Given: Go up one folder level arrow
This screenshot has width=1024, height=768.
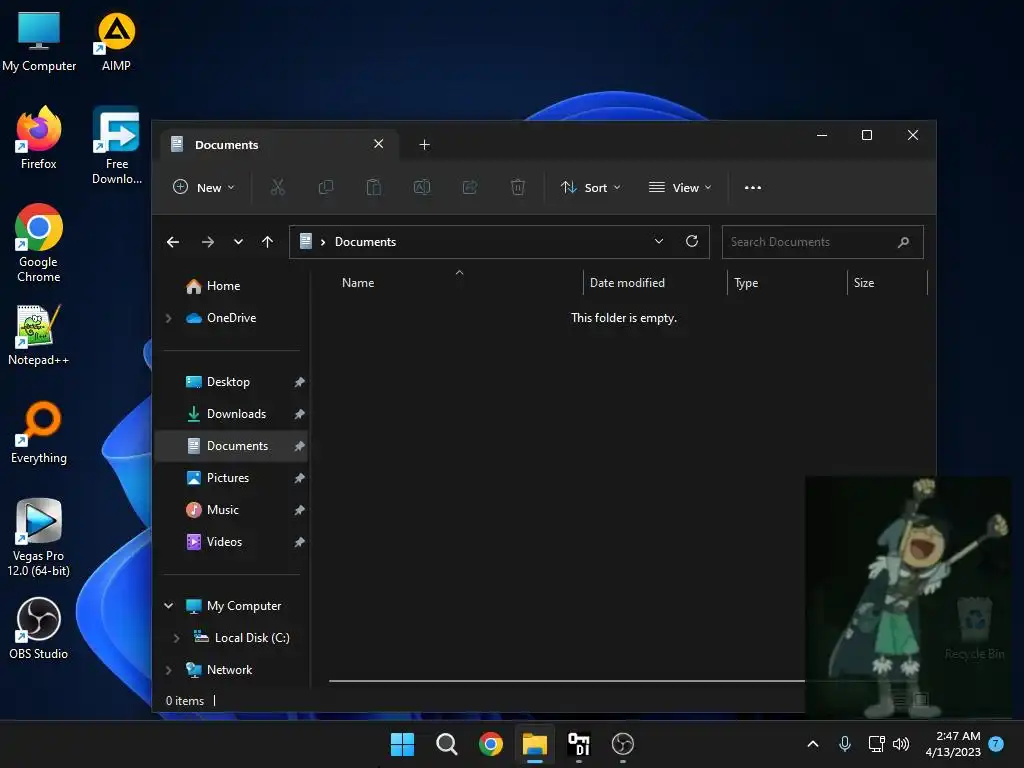Looking at the screenshot, I should (x=267, y=242).
